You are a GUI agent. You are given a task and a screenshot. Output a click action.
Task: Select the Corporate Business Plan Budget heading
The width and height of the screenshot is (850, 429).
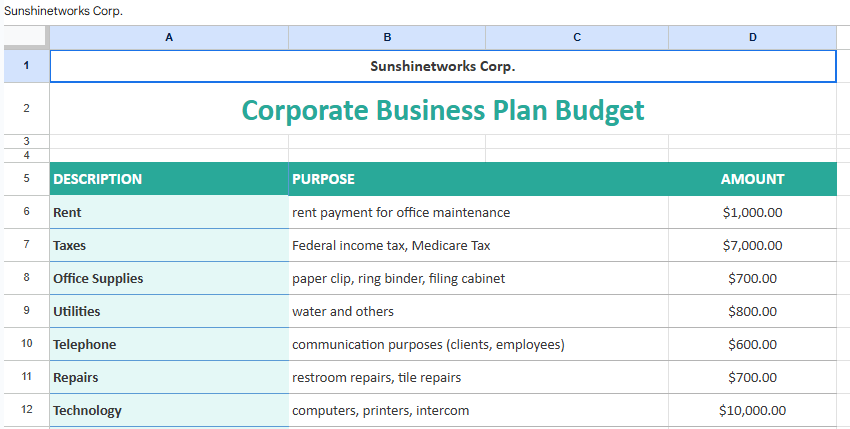pos(442,110)
